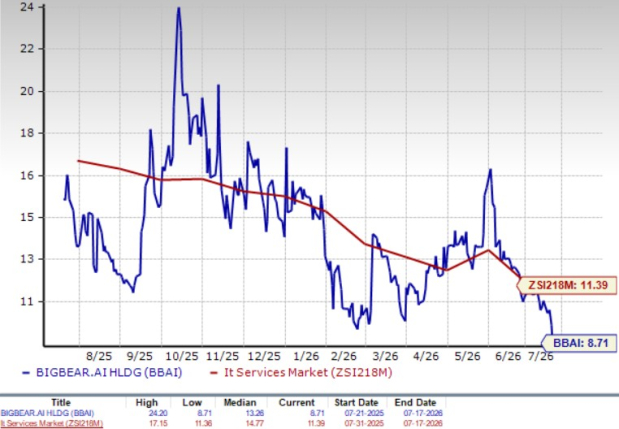Select BBAI Median value 13.26
Image resolution: width=619 pixels, height=429 pixels.
pyautogui.click(x=254, y=413)
